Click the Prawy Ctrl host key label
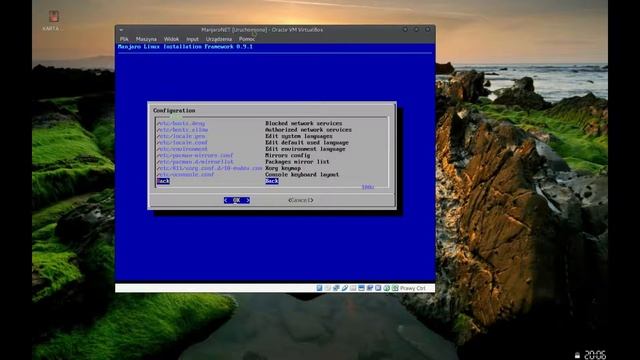 click(413, 288)
